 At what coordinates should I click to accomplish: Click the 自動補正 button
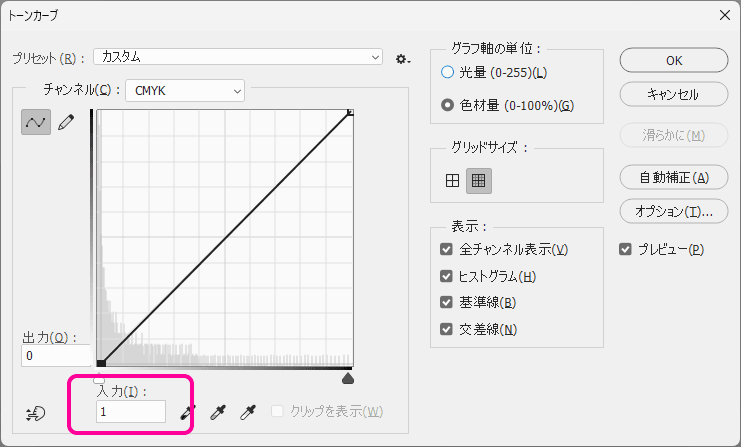[x=674, y=177]
